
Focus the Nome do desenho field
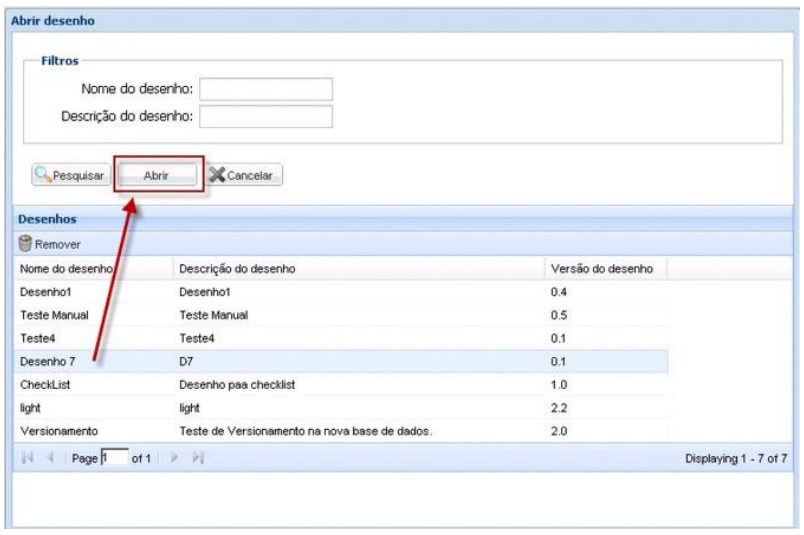[x=265, y=90]
